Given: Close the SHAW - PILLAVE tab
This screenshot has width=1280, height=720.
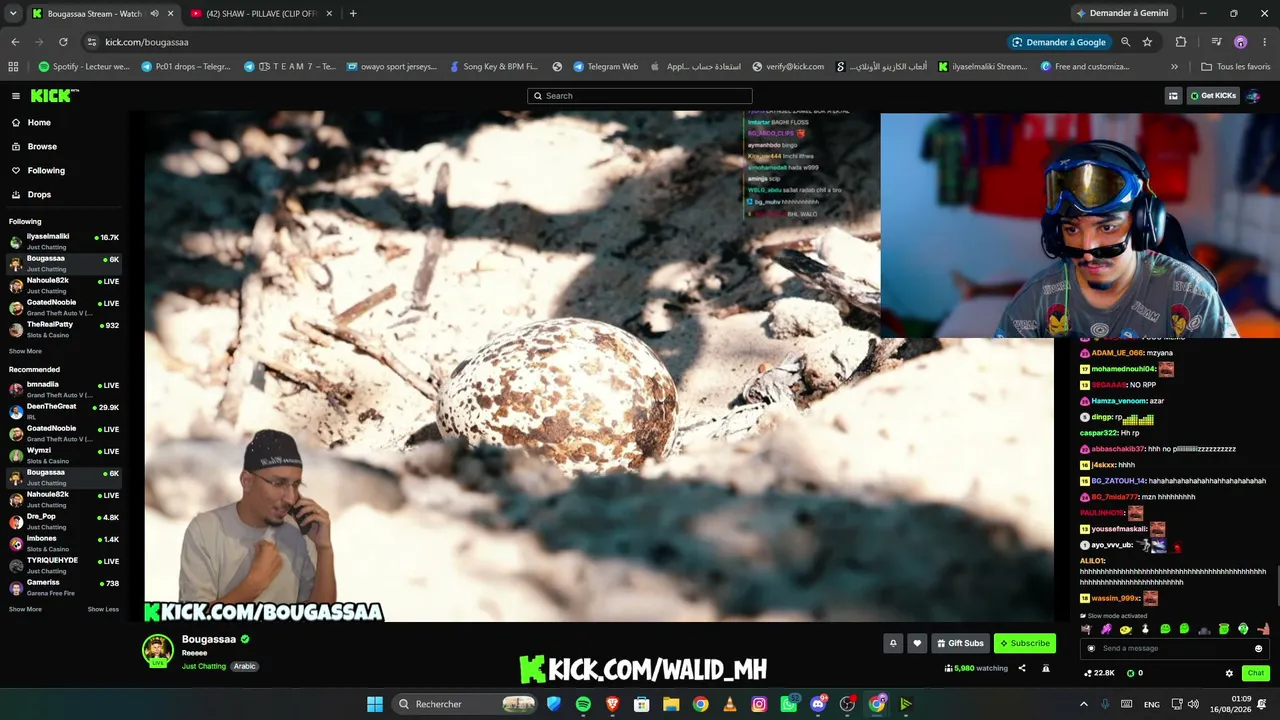Looking at the screenshot, I should pyautogui.click(x=329, y=14).
